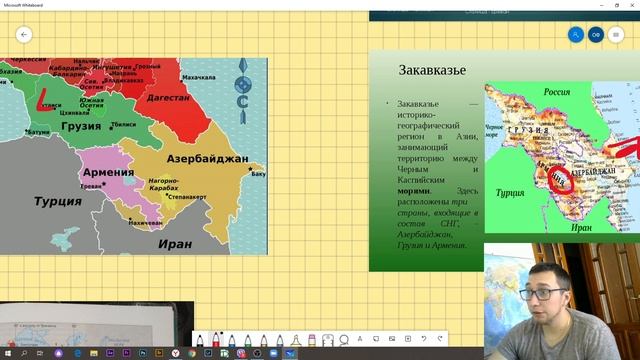Add a text box

[360, 339]
